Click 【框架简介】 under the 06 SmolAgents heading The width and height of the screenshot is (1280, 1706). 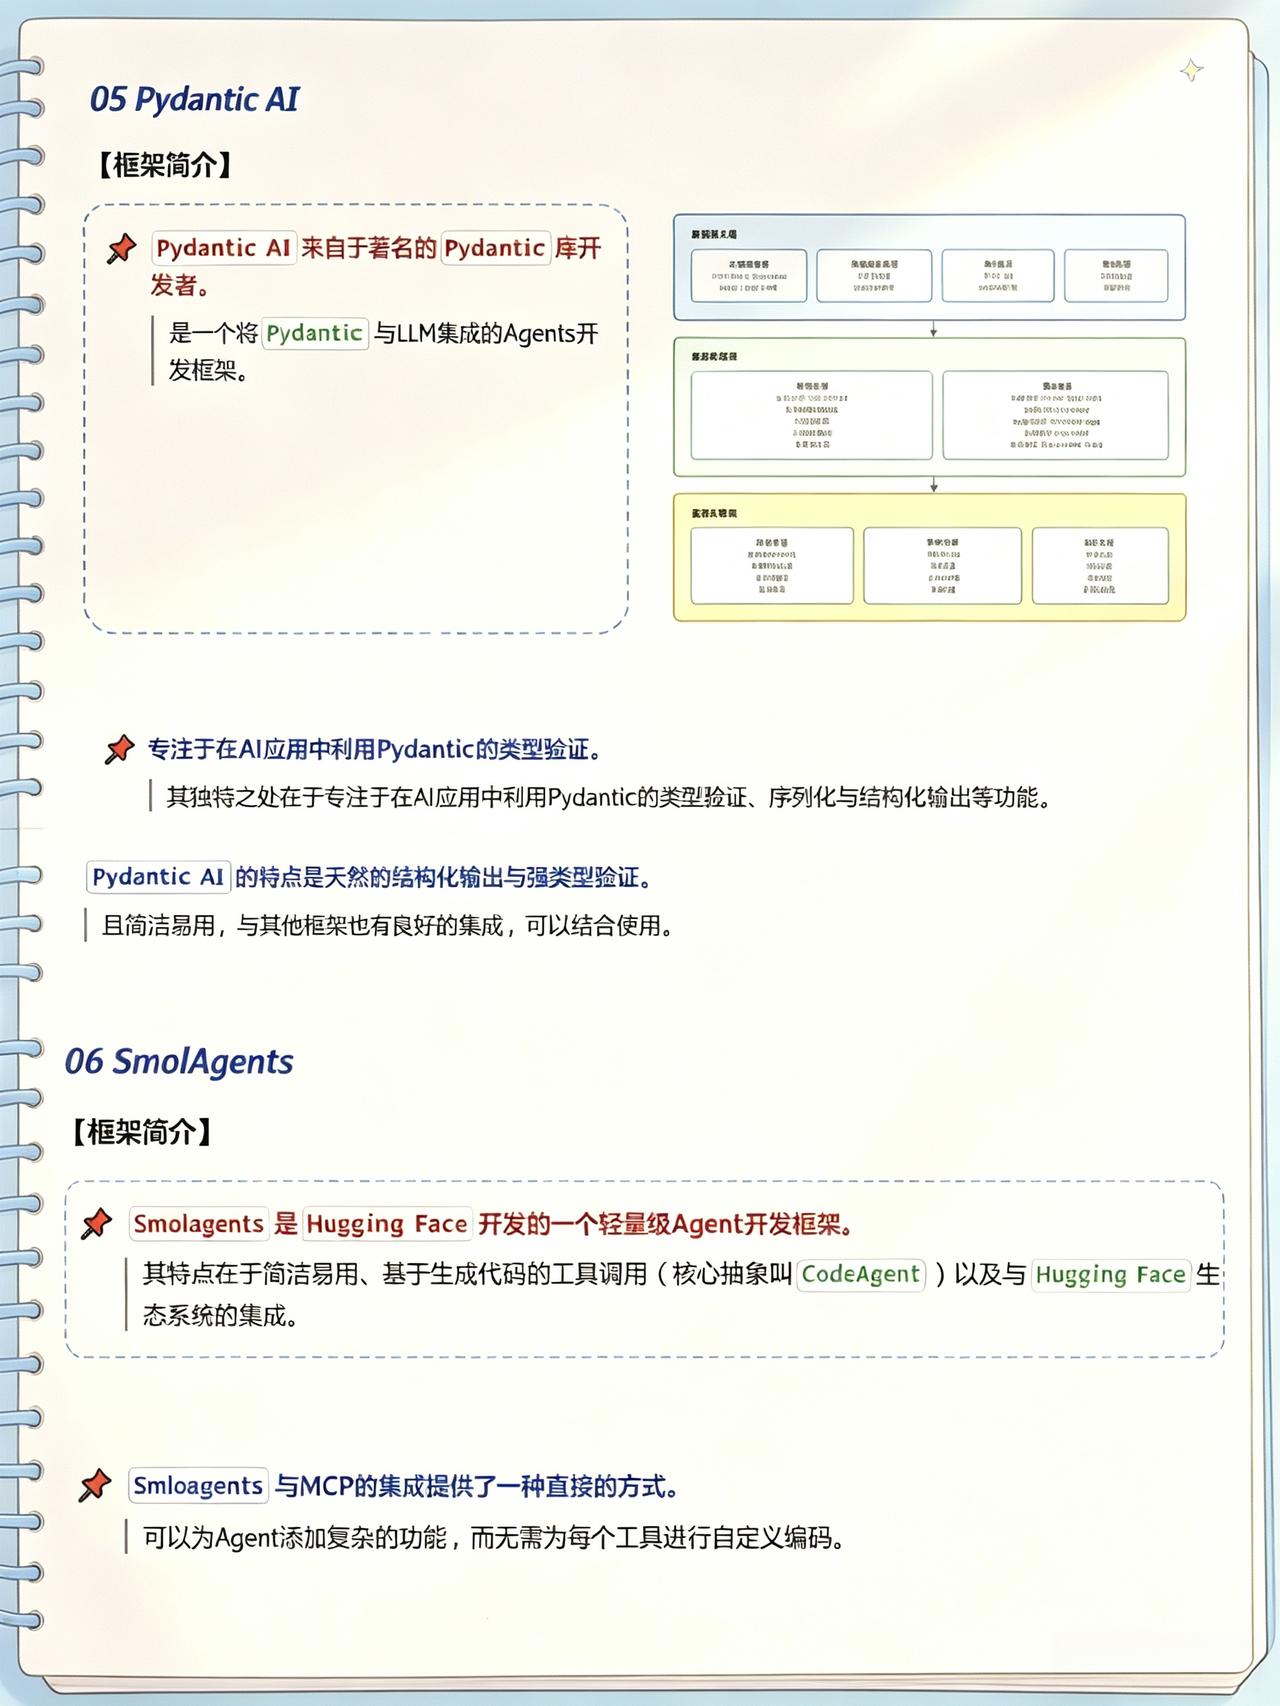point(140,1132)
